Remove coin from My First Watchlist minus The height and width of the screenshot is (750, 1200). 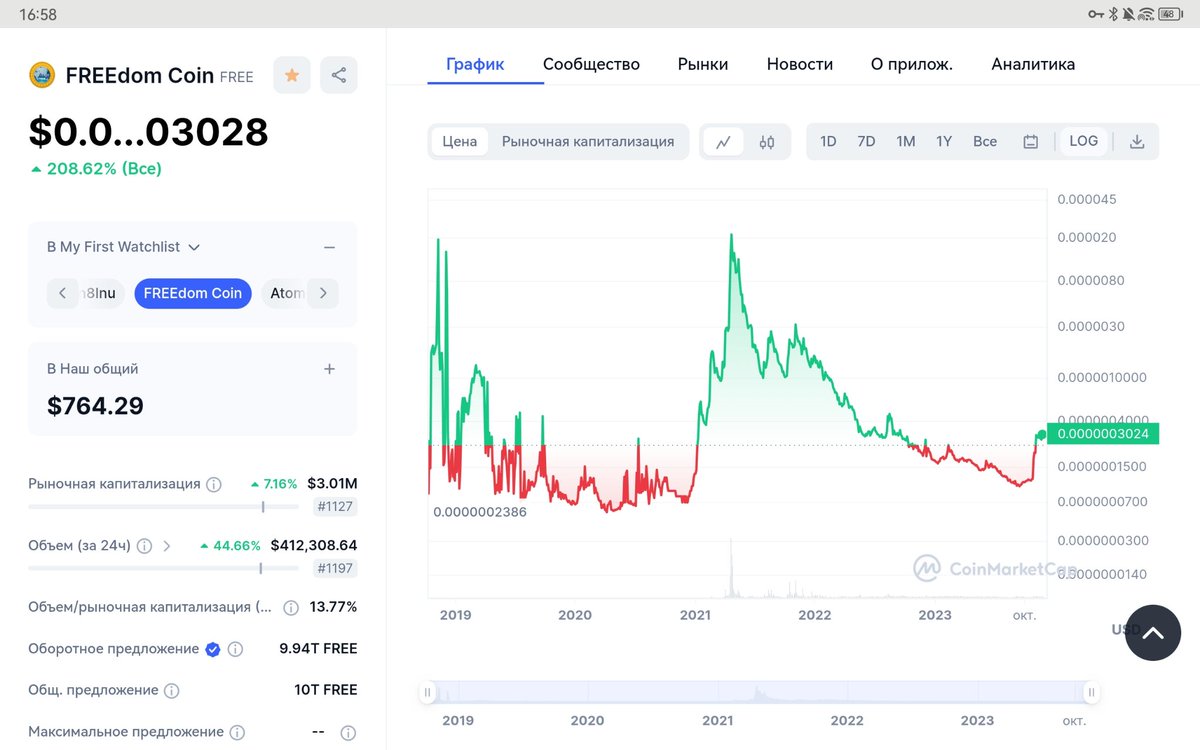point(329,247)
